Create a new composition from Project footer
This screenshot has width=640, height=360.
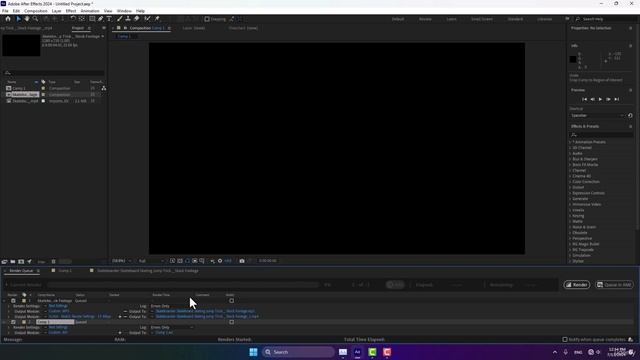[x=21, y=262]
